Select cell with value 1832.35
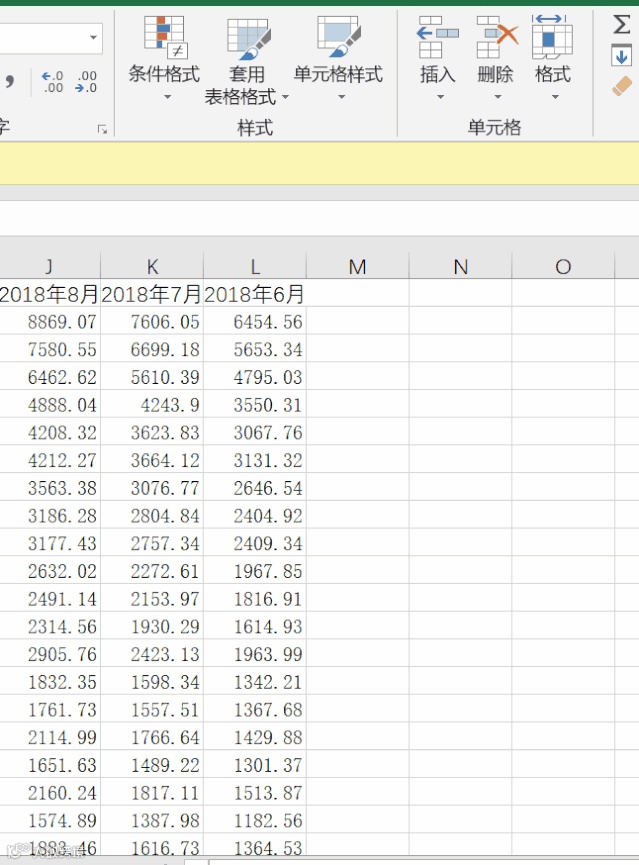This screenshot has width=639, height=865. click(50, 682)
